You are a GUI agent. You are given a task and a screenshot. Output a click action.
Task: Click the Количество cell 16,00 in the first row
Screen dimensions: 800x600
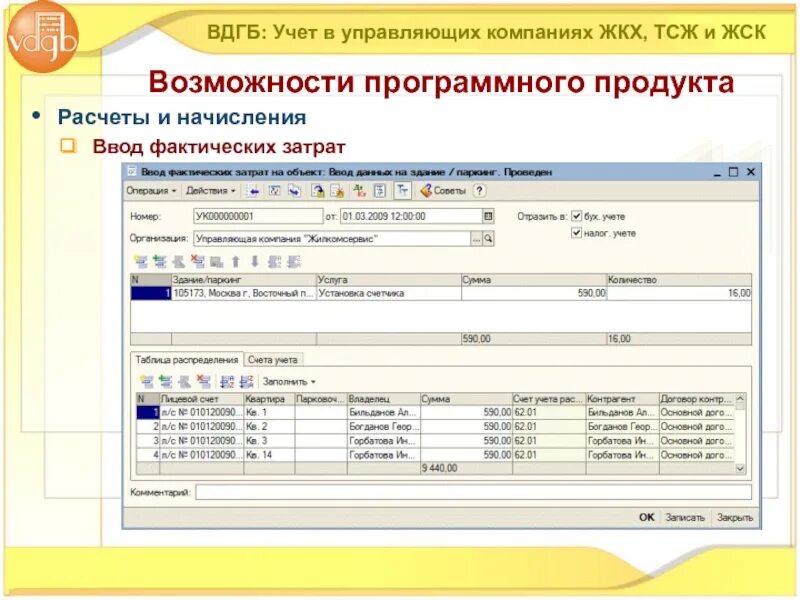(x=679, y=293)
